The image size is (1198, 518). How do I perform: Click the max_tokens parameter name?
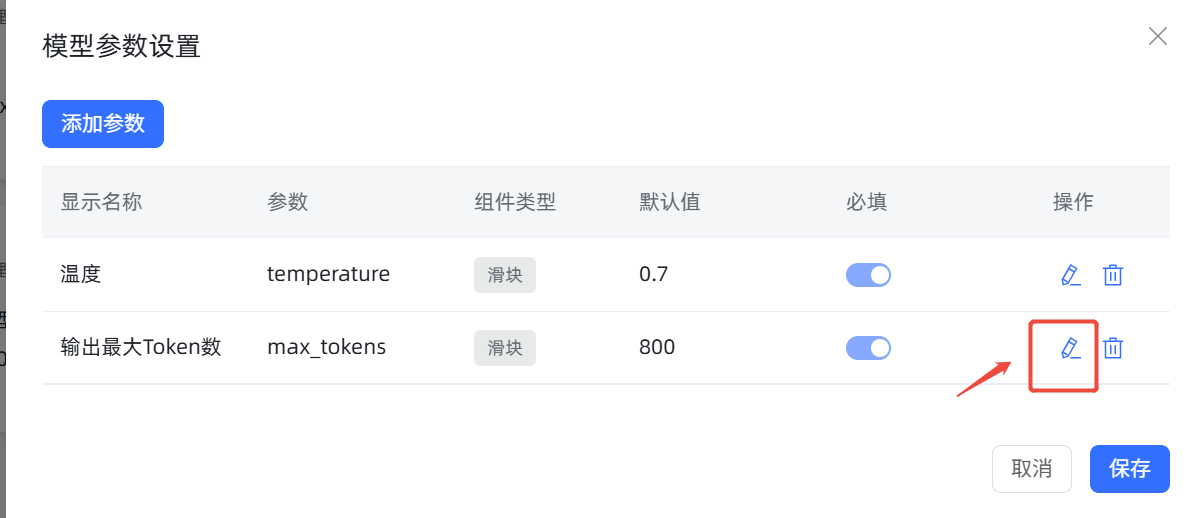click(326, 348)
